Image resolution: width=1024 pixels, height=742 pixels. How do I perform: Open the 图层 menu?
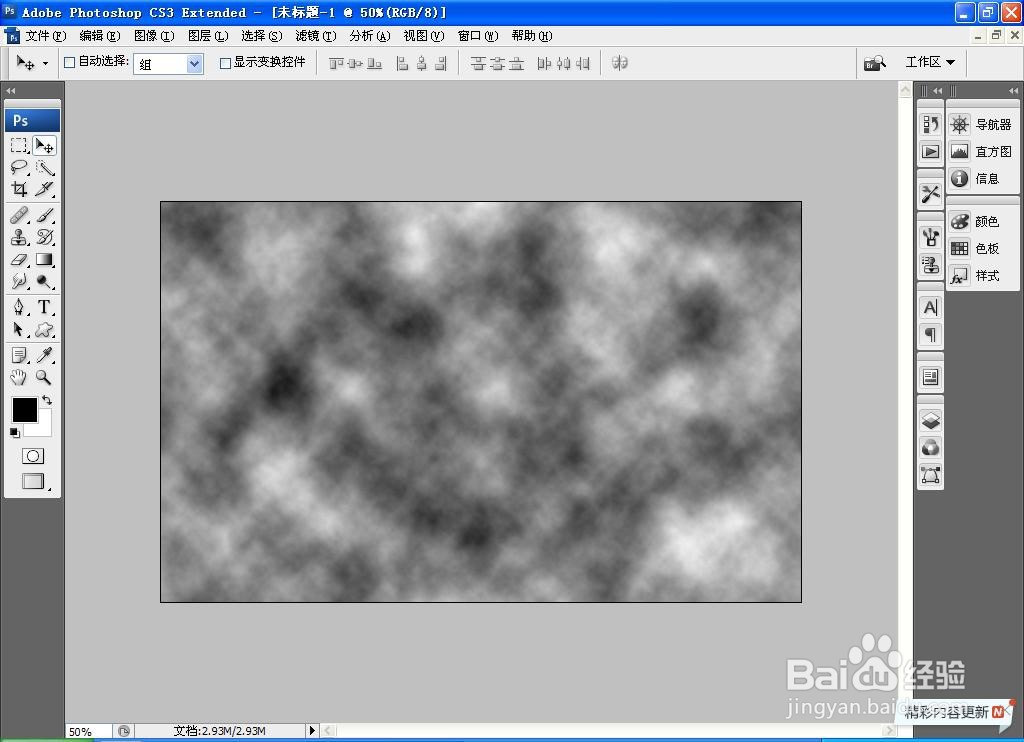208,36
